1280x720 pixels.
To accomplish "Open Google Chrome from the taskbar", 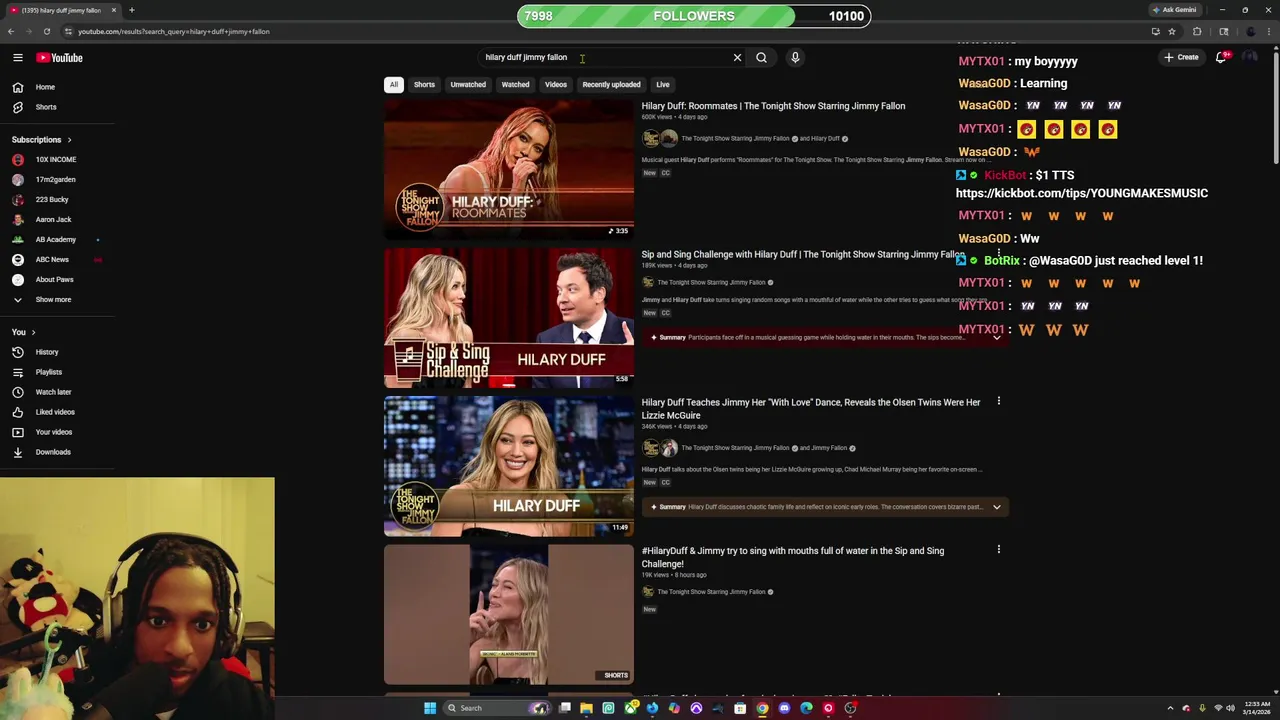I will pos(762,708).
